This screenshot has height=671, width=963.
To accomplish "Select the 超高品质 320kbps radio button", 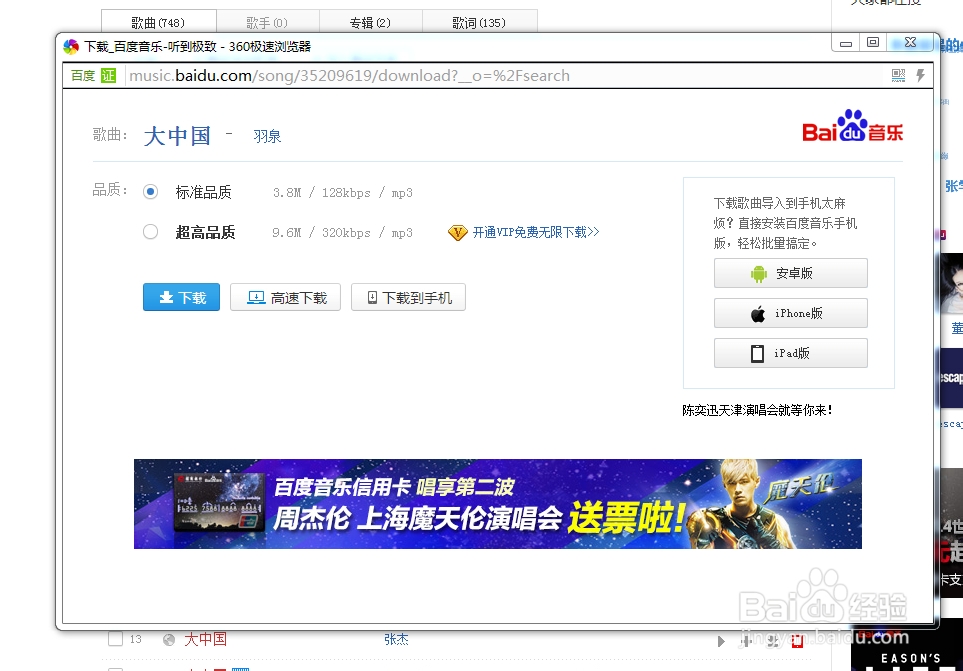I will coord(150,231).
